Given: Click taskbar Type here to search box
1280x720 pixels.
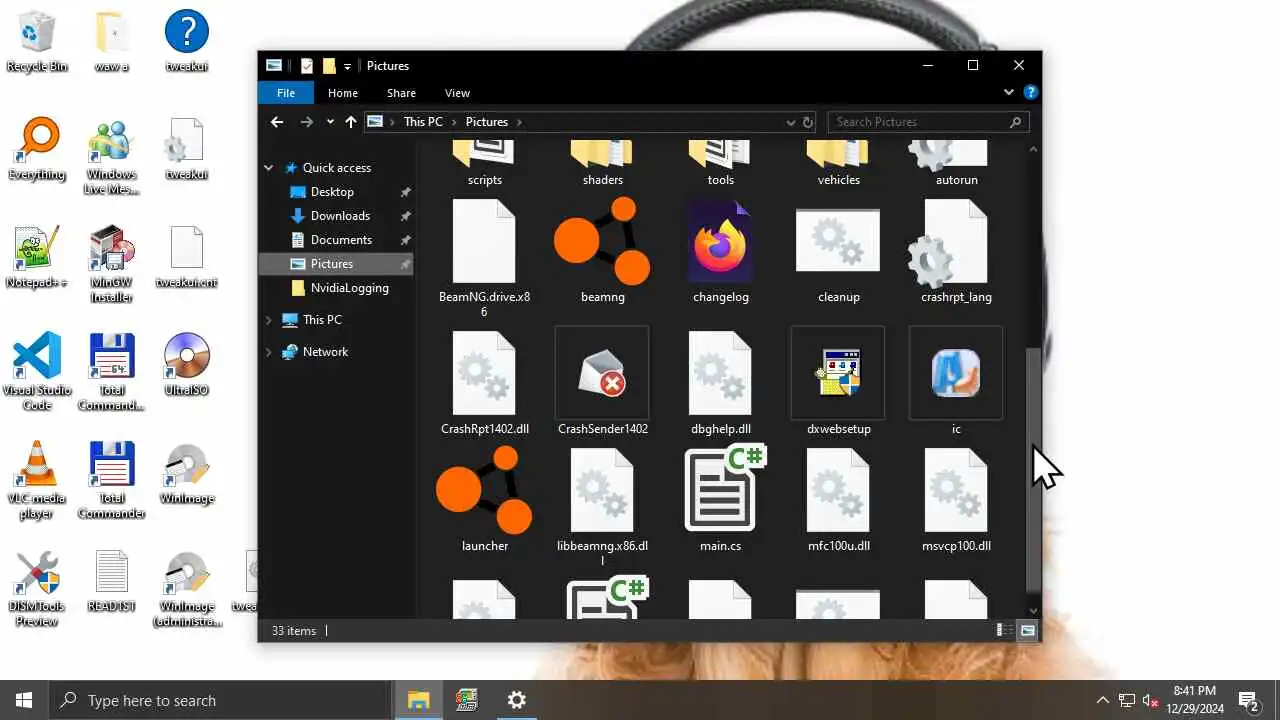Looking at the screenshot, I should (x=220, y=700).
